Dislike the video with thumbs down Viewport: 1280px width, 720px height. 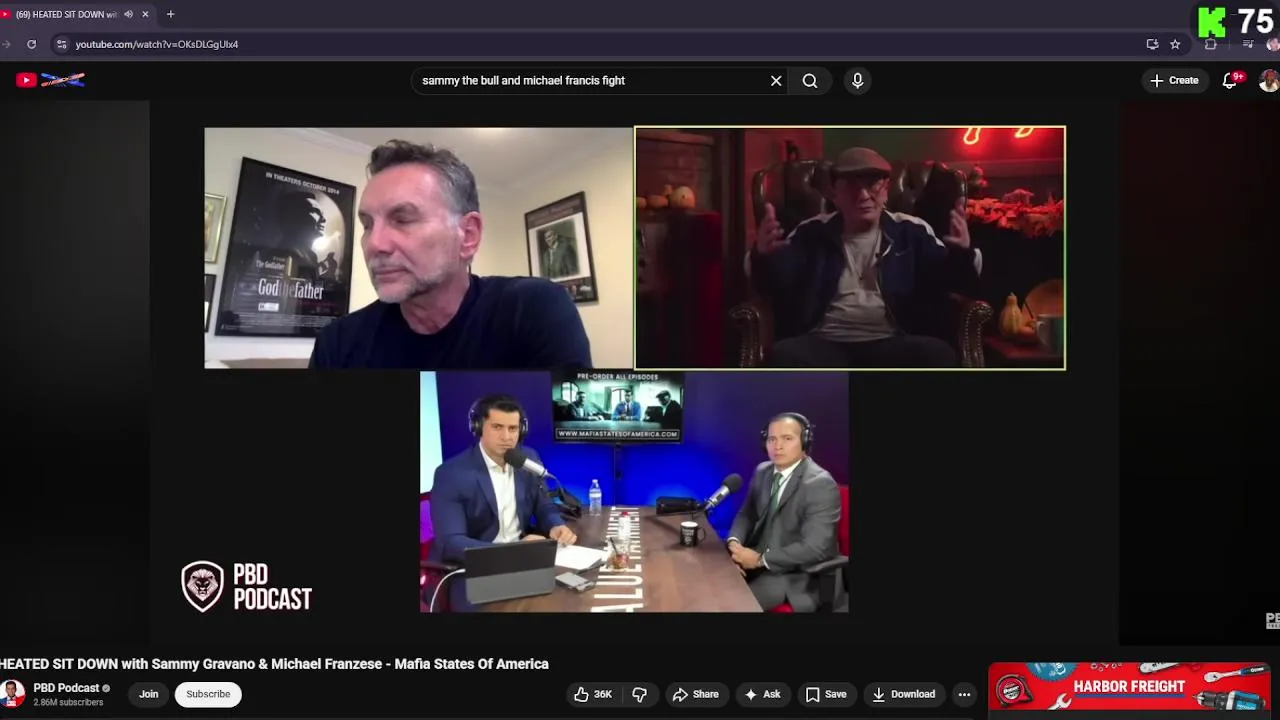tap(640, 694)
